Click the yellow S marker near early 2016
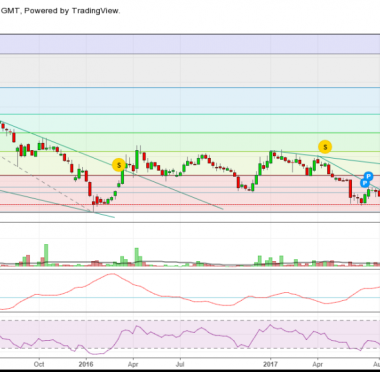This screenshot has height=372, width=380. [x=119, y=165]
